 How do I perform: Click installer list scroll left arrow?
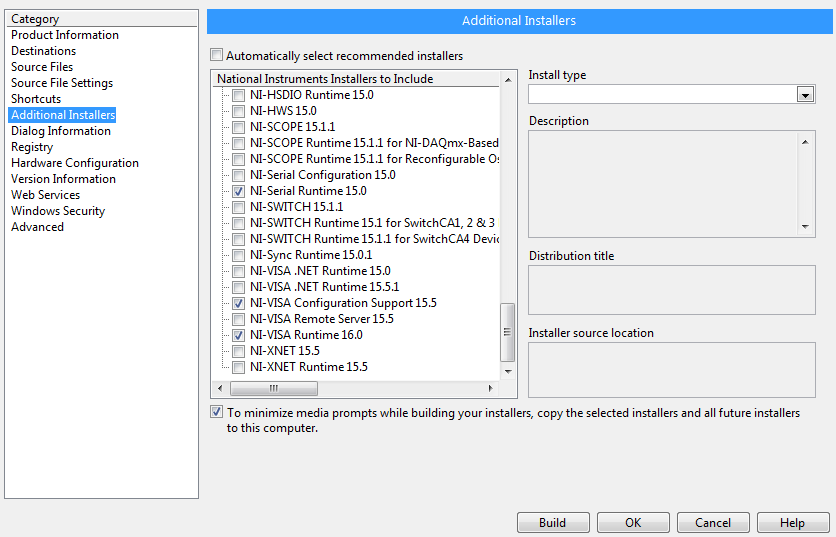(220, 388)
